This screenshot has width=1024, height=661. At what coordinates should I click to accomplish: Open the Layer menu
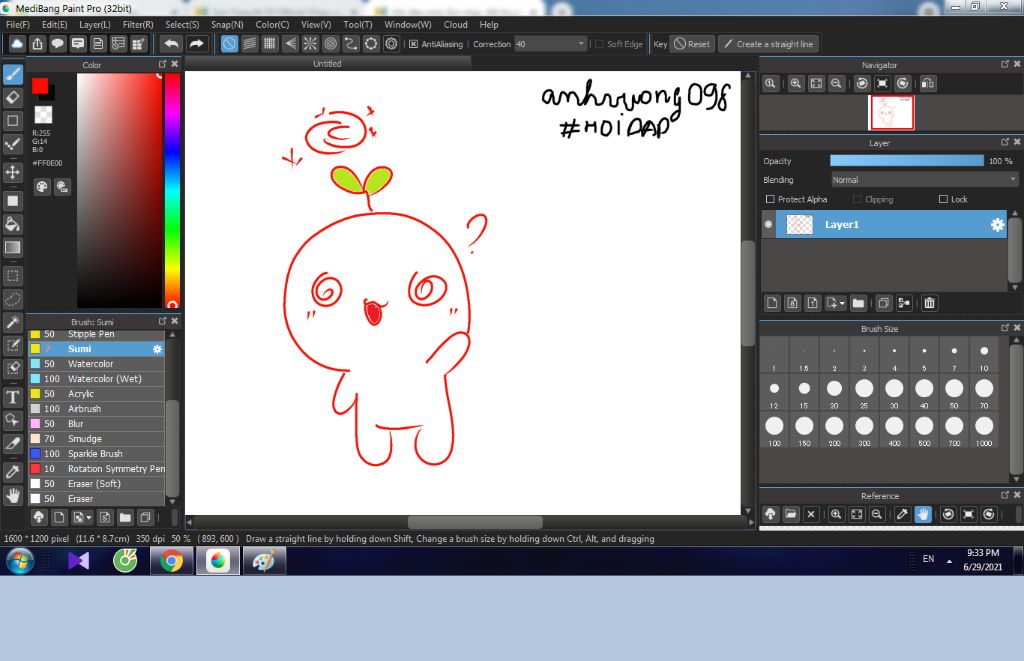coord(95,25)
